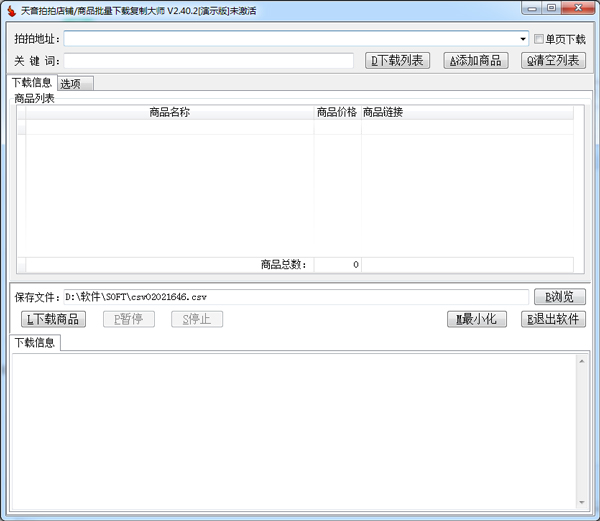This screenshot has width=600, height=521.
Task: Click the M最小化 button
Action: [477, 319]
